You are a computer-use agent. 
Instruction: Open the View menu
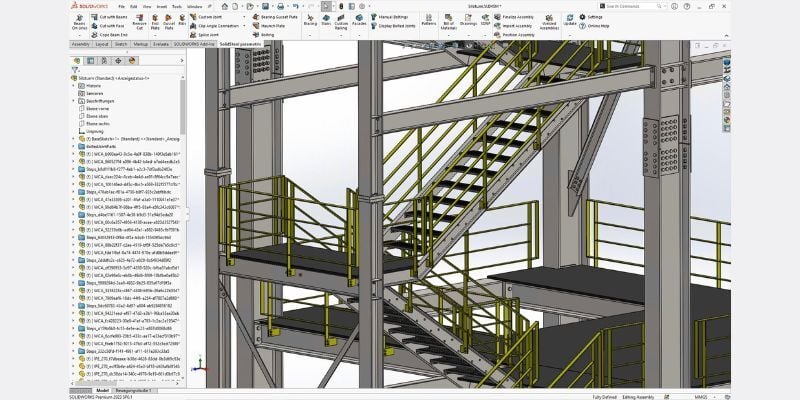coord(147,7)
